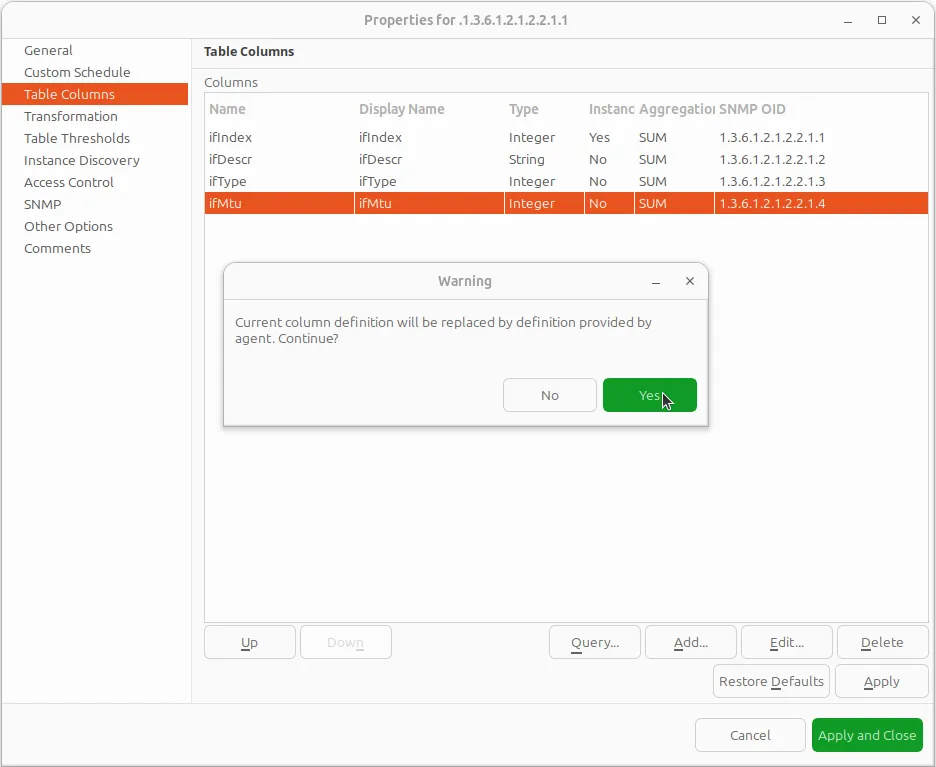The image size is (936, 767).
Task: Add a new table column
Action: pos(690,642)
